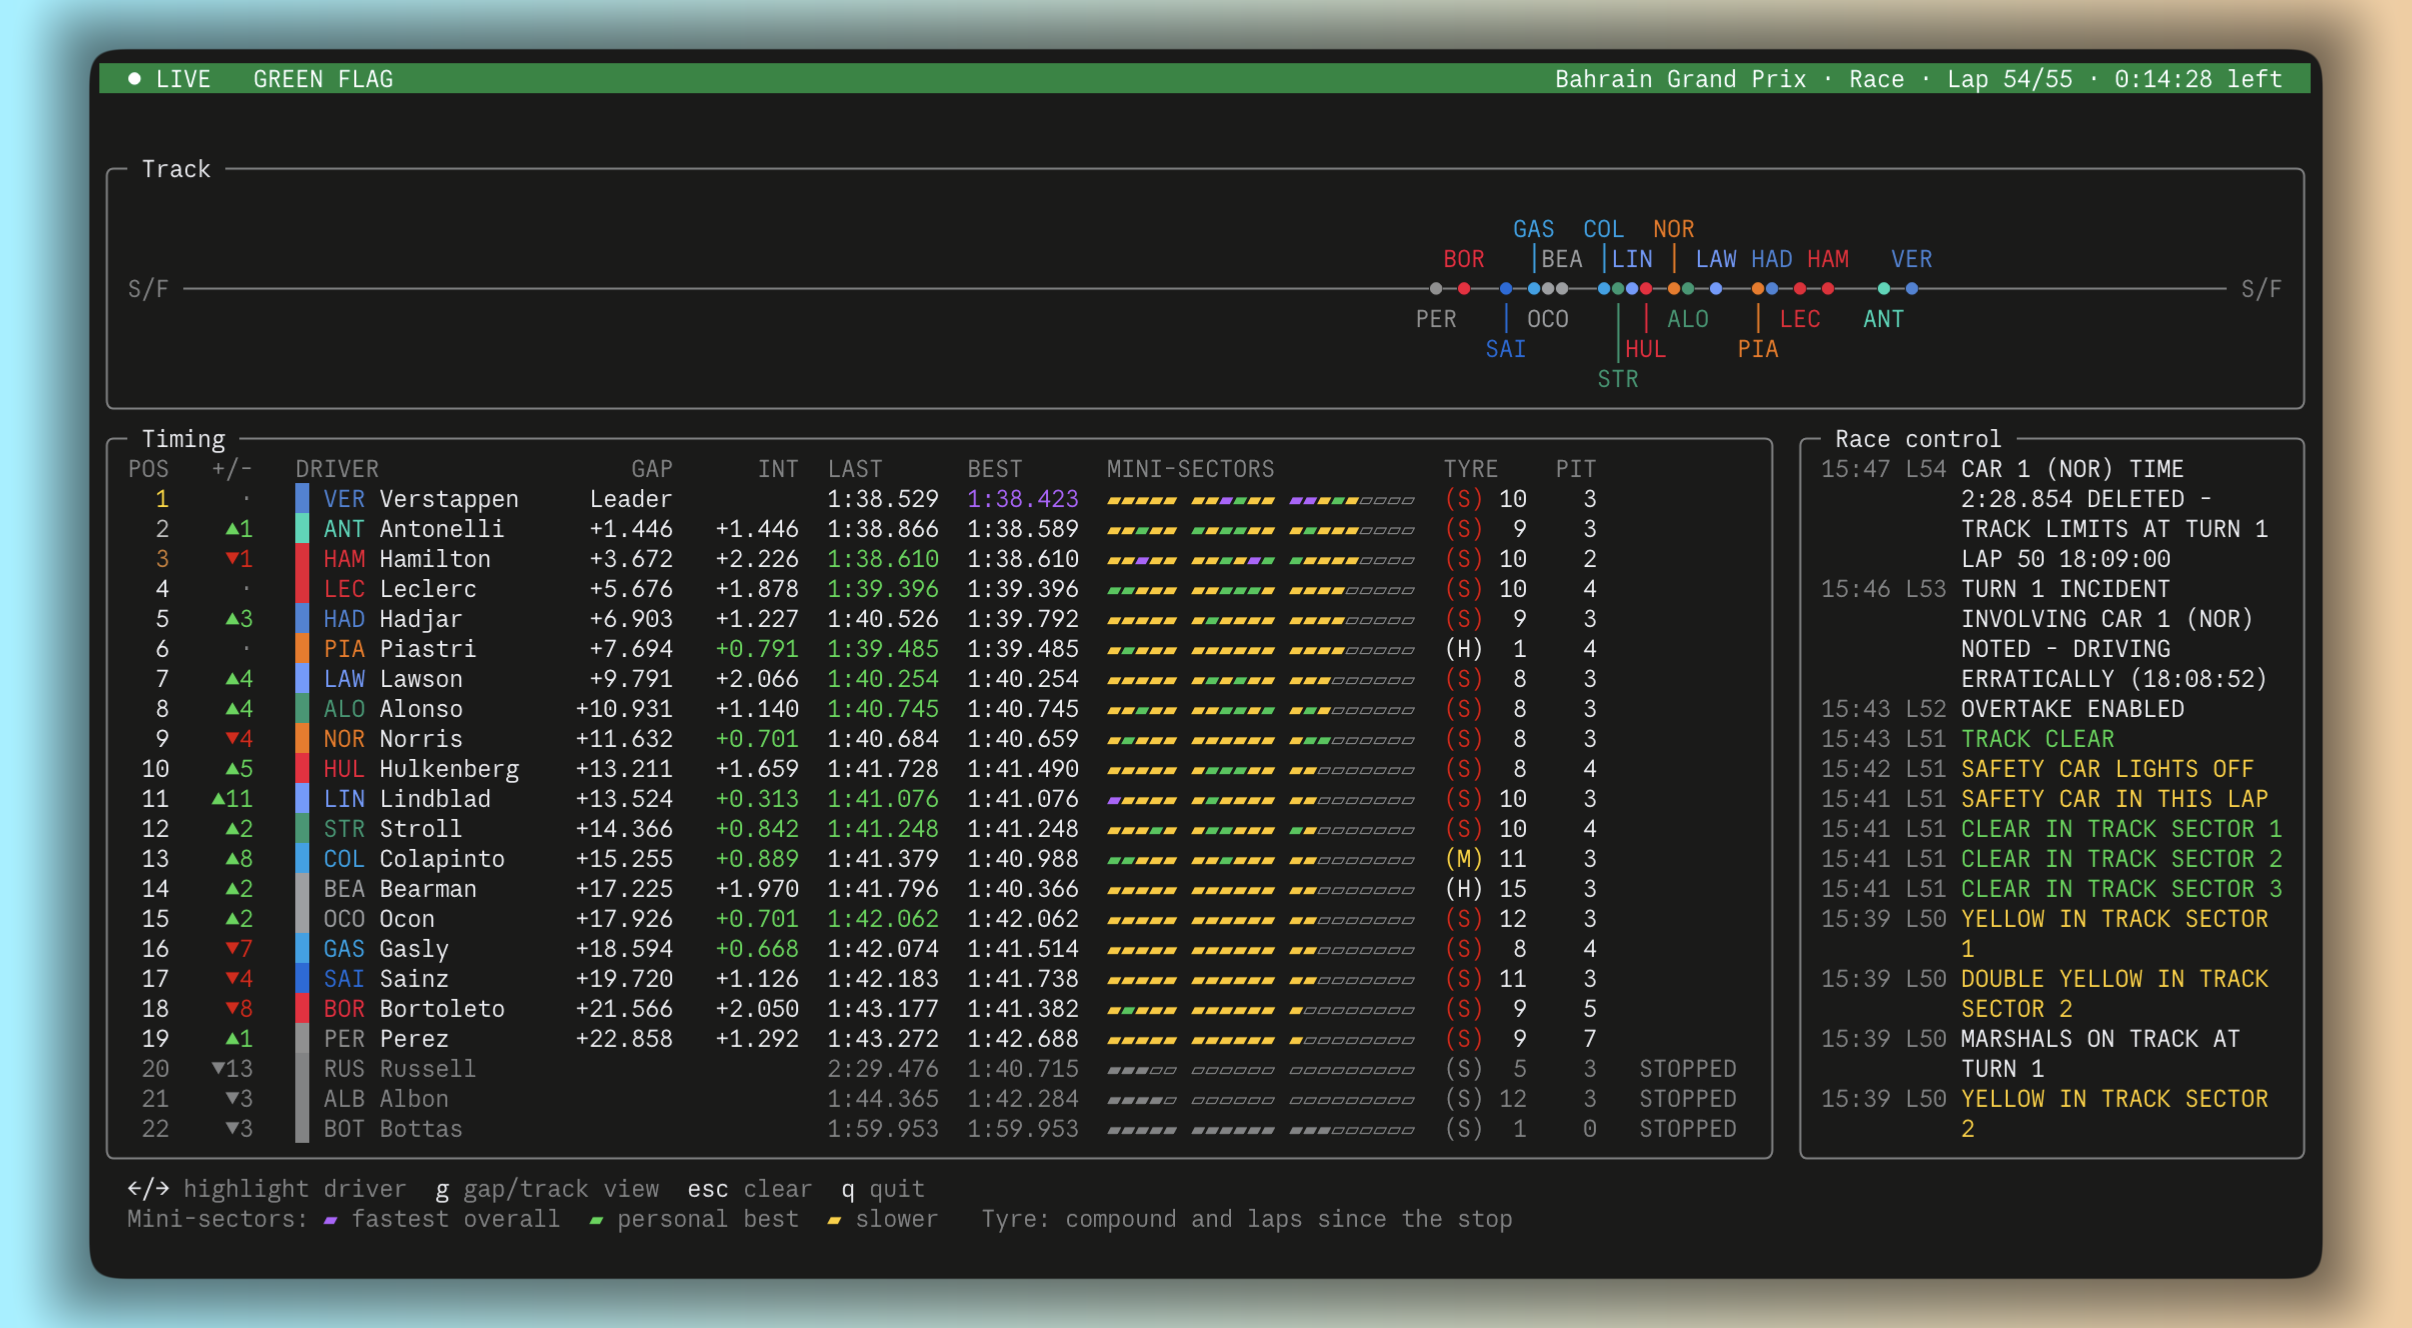Click the green personal best legend marker

click(x=596, y=1221)
